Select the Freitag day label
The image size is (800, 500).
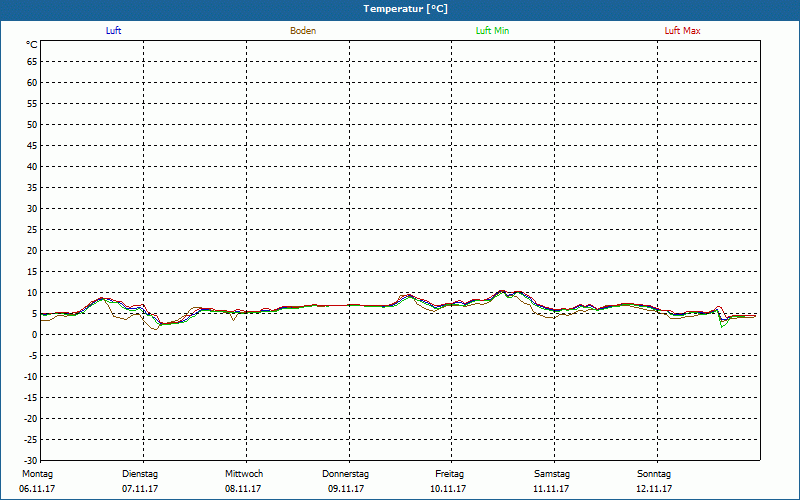coord(449,474)
